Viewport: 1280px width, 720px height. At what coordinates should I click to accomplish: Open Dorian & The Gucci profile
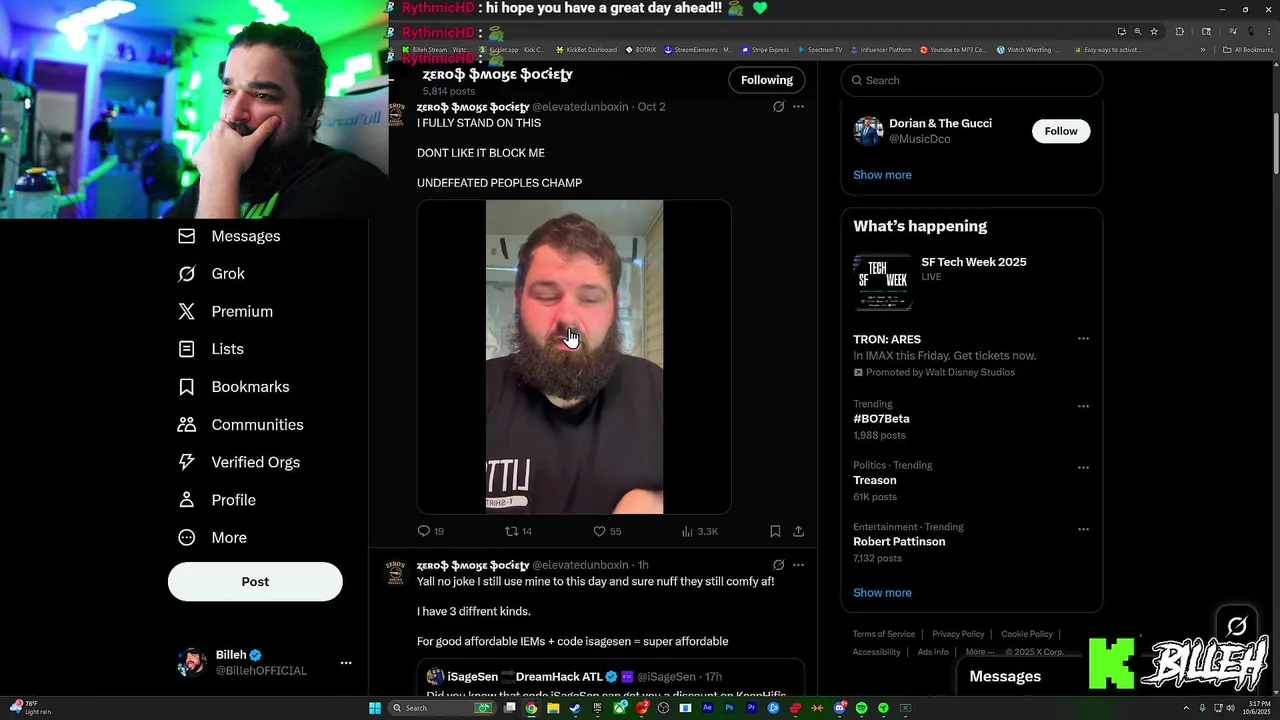coord(940,123)
